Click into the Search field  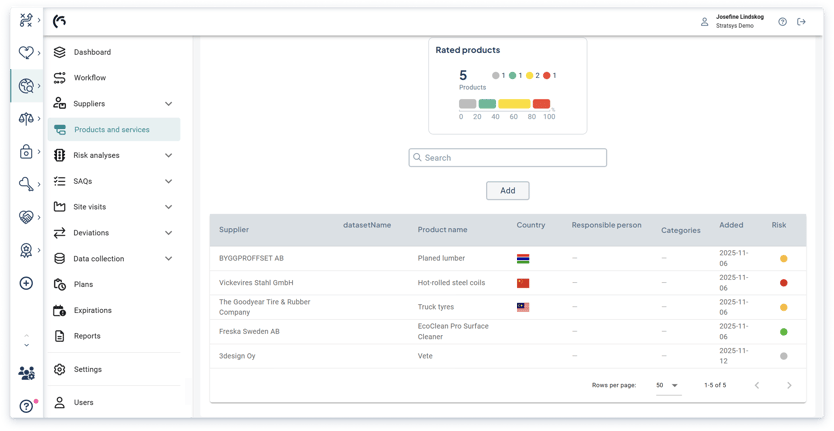click(x=508, y=158)
